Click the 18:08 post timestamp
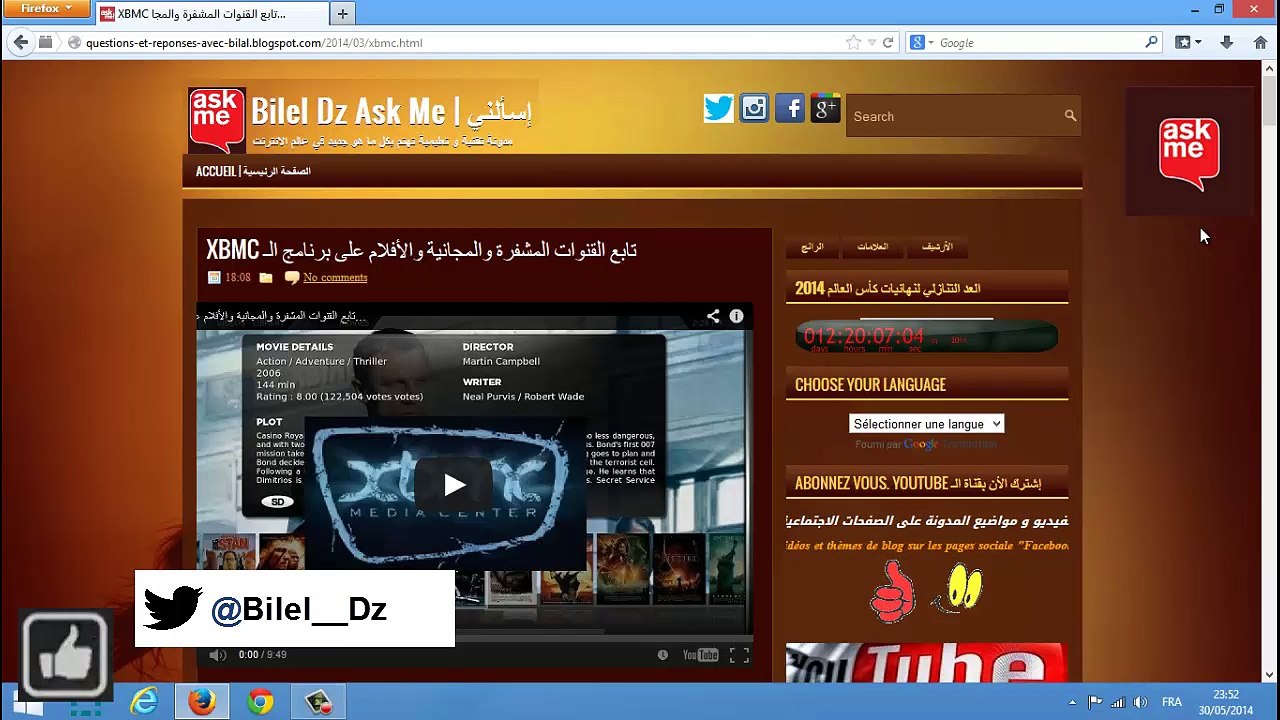Screen dimensions: 1280x720 238,277
